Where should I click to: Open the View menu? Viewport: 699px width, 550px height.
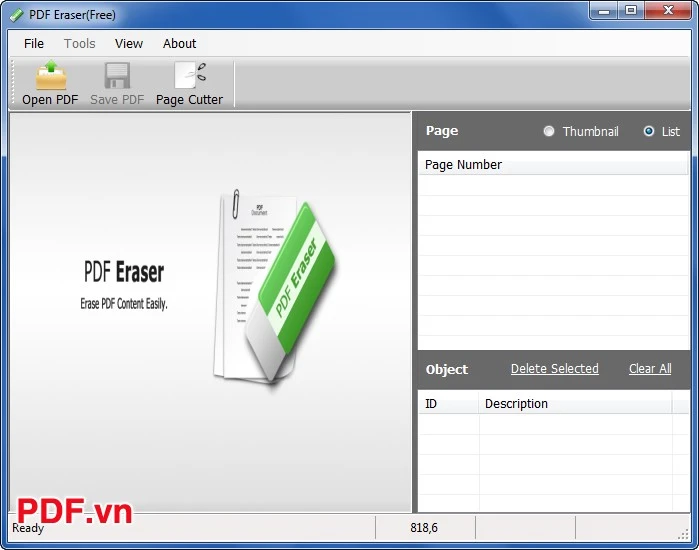pyautogui.click(x=129, y=44)
